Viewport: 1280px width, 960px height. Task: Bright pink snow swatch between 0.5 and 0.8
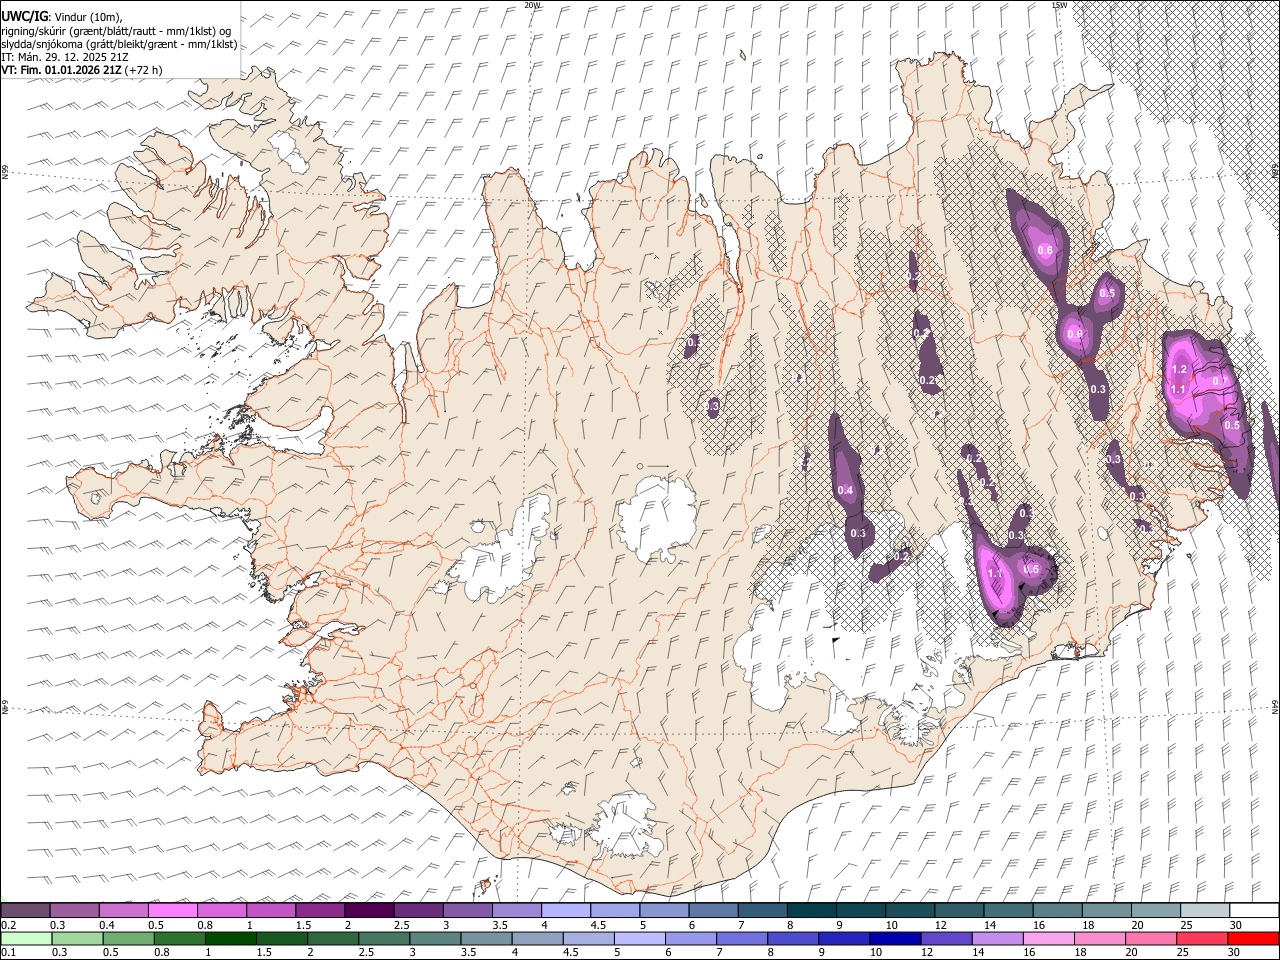[x=172, y=911]
